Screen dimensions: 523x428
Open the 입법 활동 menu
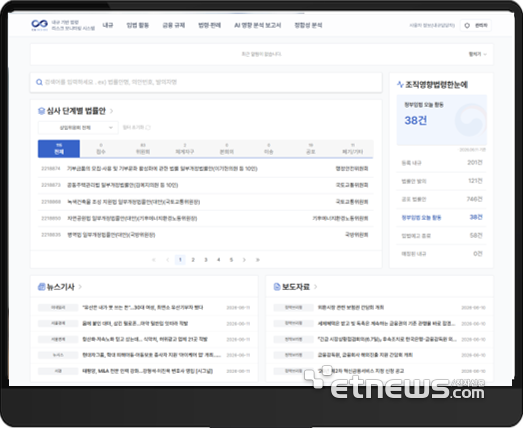(x=137, y=25)
